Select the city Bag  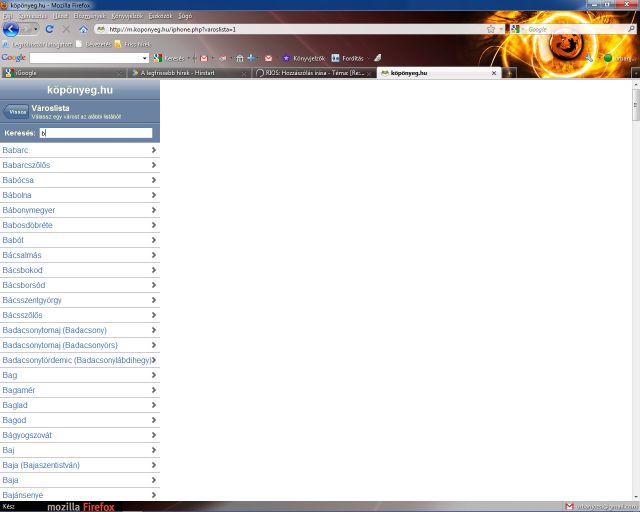click(x=80, y=375)
